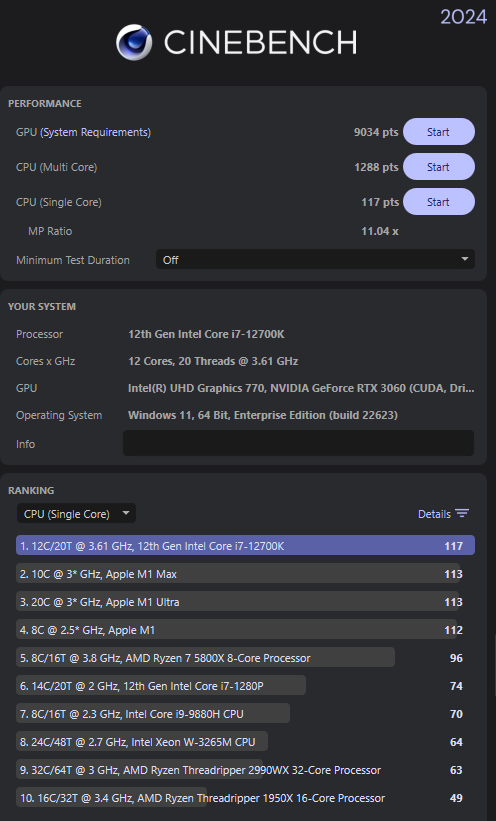Click the Details filter lines icon
The width and height of the screenshot is (496, 821).
click(462, 514)
